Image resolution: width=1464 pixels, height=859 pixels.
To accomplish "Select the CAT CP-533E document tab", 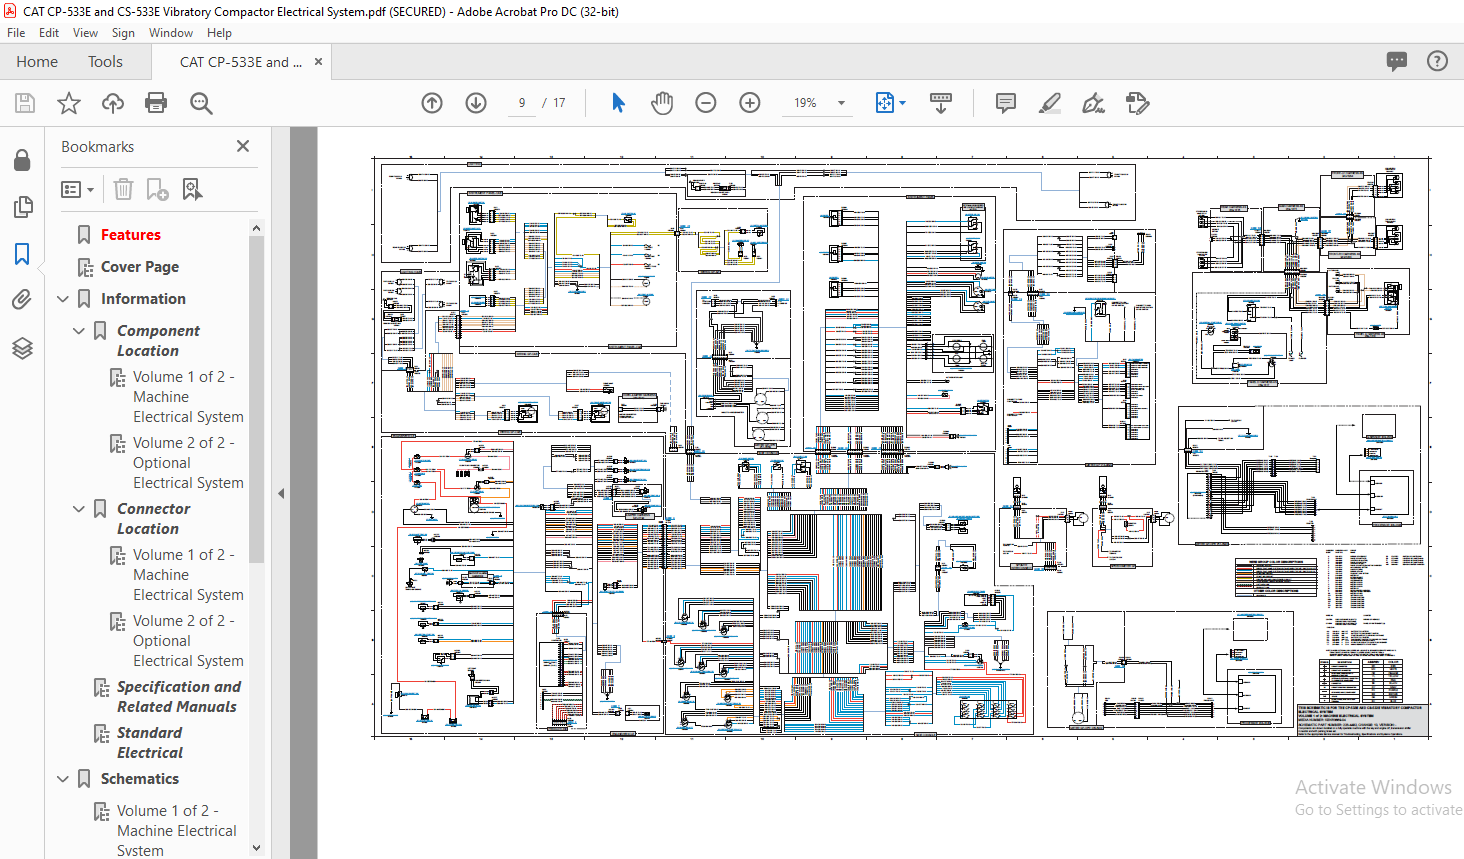I will (x=240, y=62).
